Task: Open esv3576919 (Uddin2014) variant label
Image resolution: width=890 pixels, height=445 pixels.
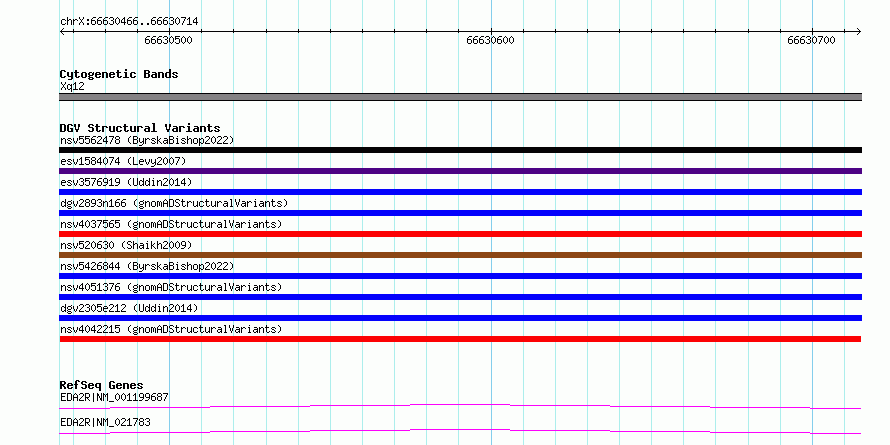Action: click(126, 182)
